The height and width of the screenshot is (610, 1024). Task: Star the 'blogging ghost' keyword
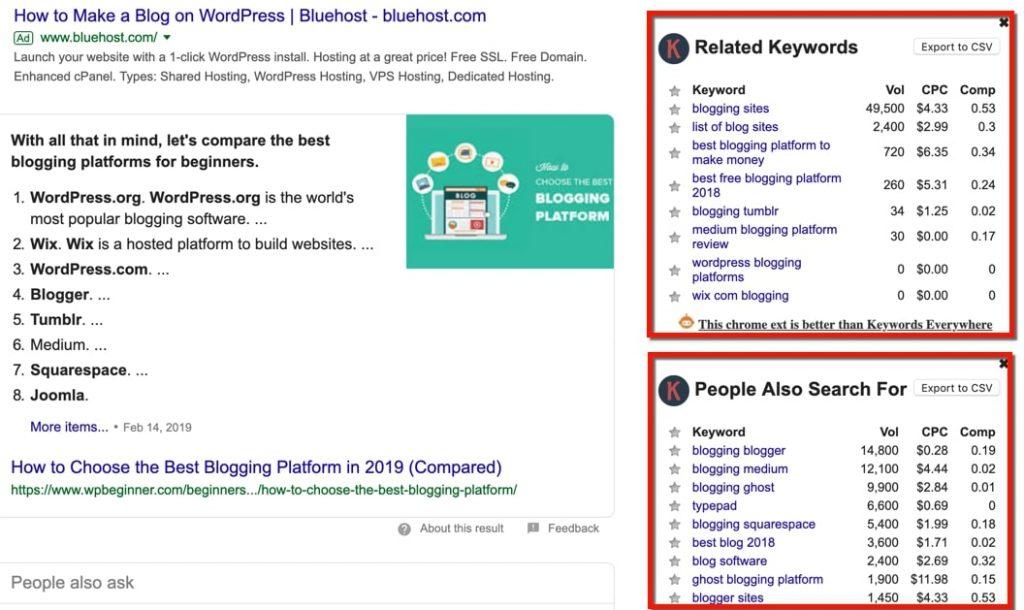coord(675,487)
